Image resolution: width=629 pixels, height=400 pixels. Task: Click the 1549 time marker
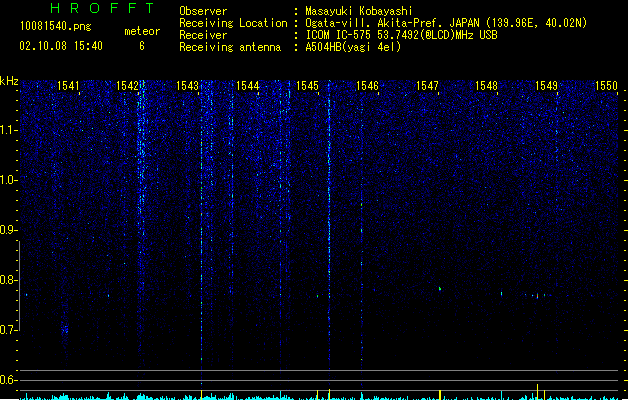pos(546,86)
